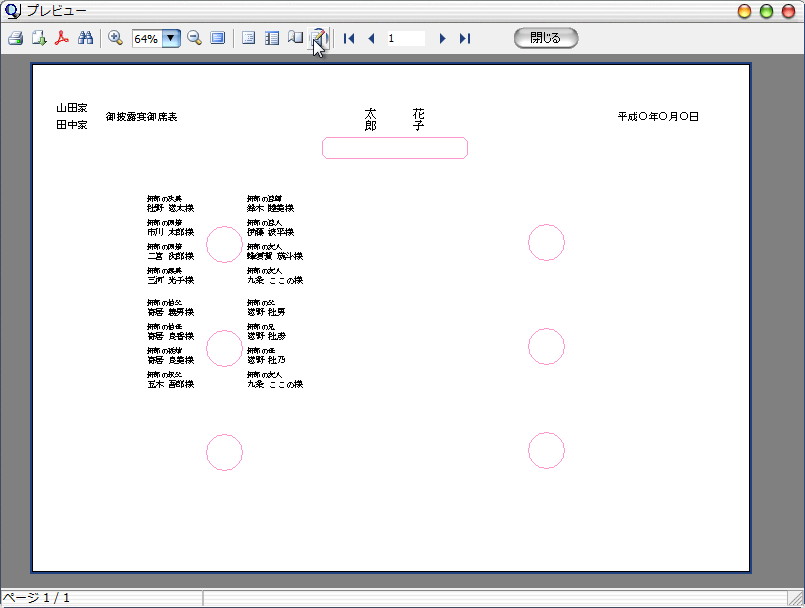805x608 pixels.
Task: Open the 64% zoom level dropdown
Action: 171,39
